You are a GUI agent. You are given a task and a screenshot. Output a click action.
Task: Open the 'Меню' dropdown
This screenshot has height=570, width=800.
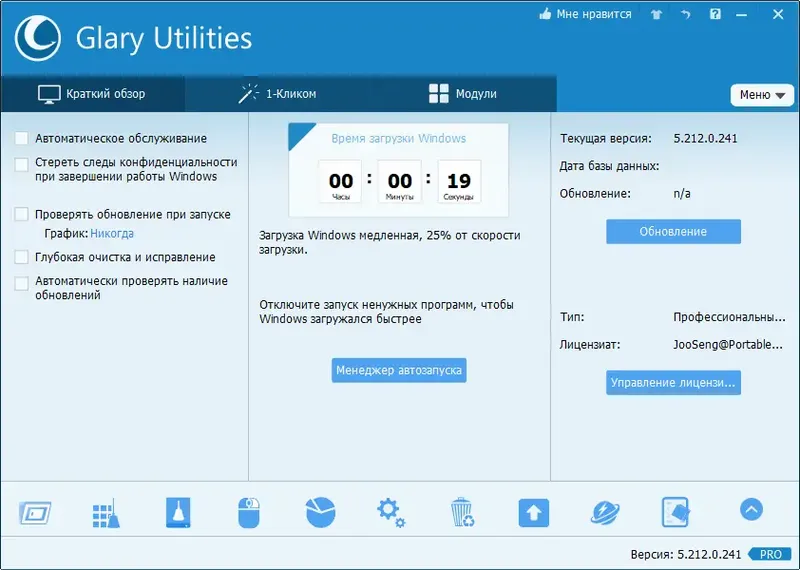(x=762, y=95)
